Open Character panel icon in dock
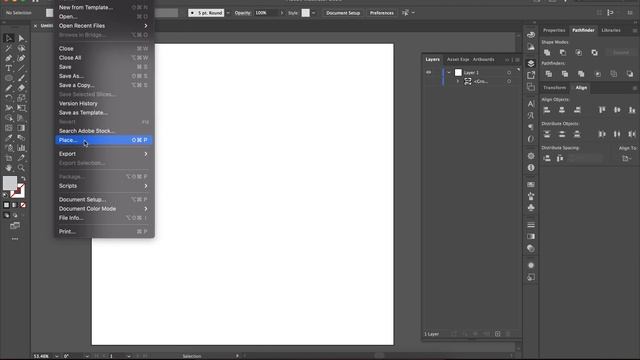The width and height of the screenshot is (640, 360). [531, 104]
